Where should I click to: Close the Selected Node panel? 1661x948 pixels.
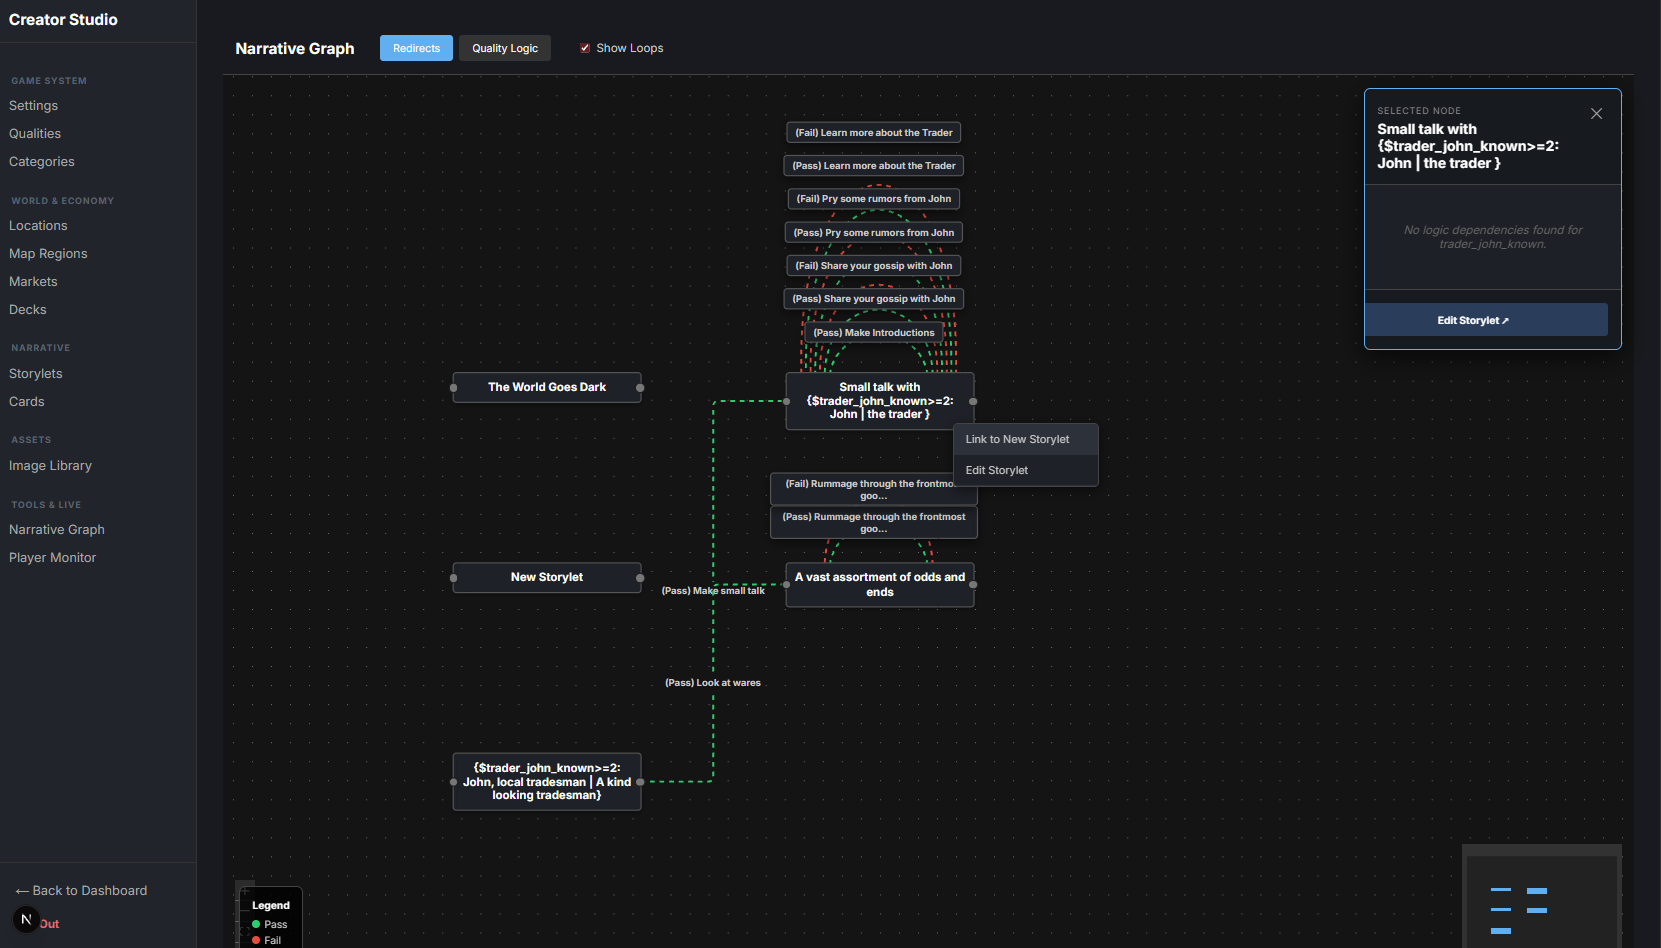click(1596, 114)
